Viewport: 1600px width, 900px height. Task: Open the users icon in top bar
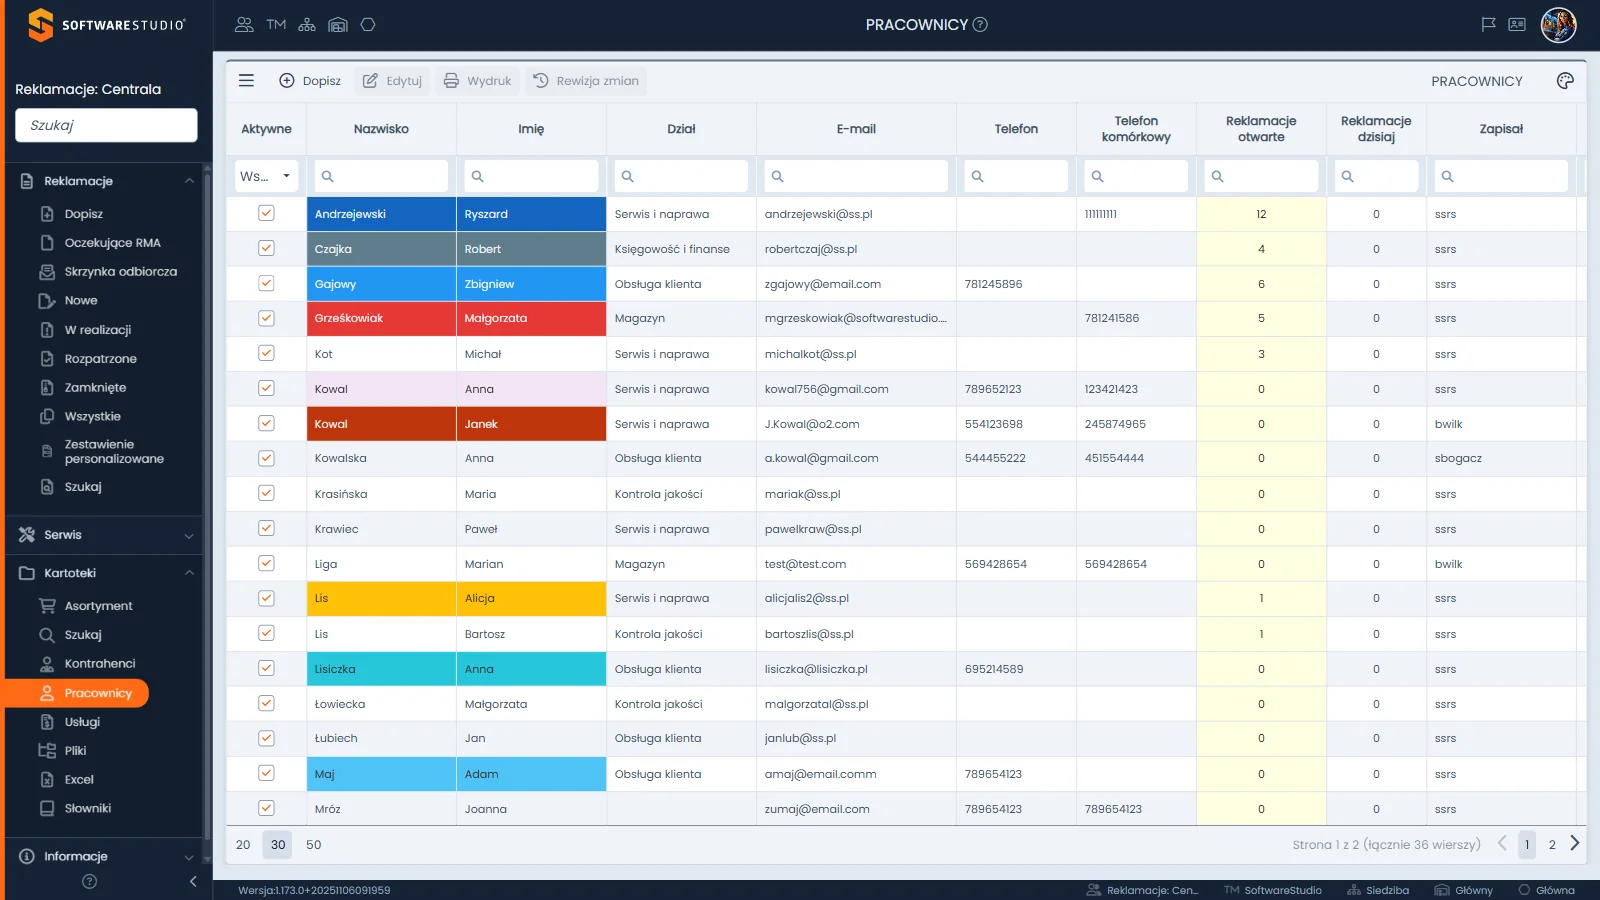[x=244, y=25]
